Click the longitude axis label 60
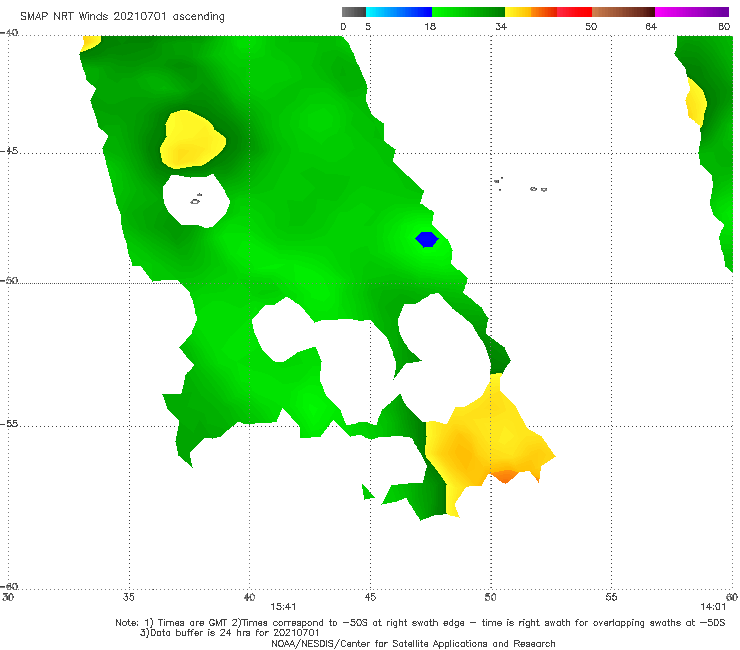 (x=732, y=597)
